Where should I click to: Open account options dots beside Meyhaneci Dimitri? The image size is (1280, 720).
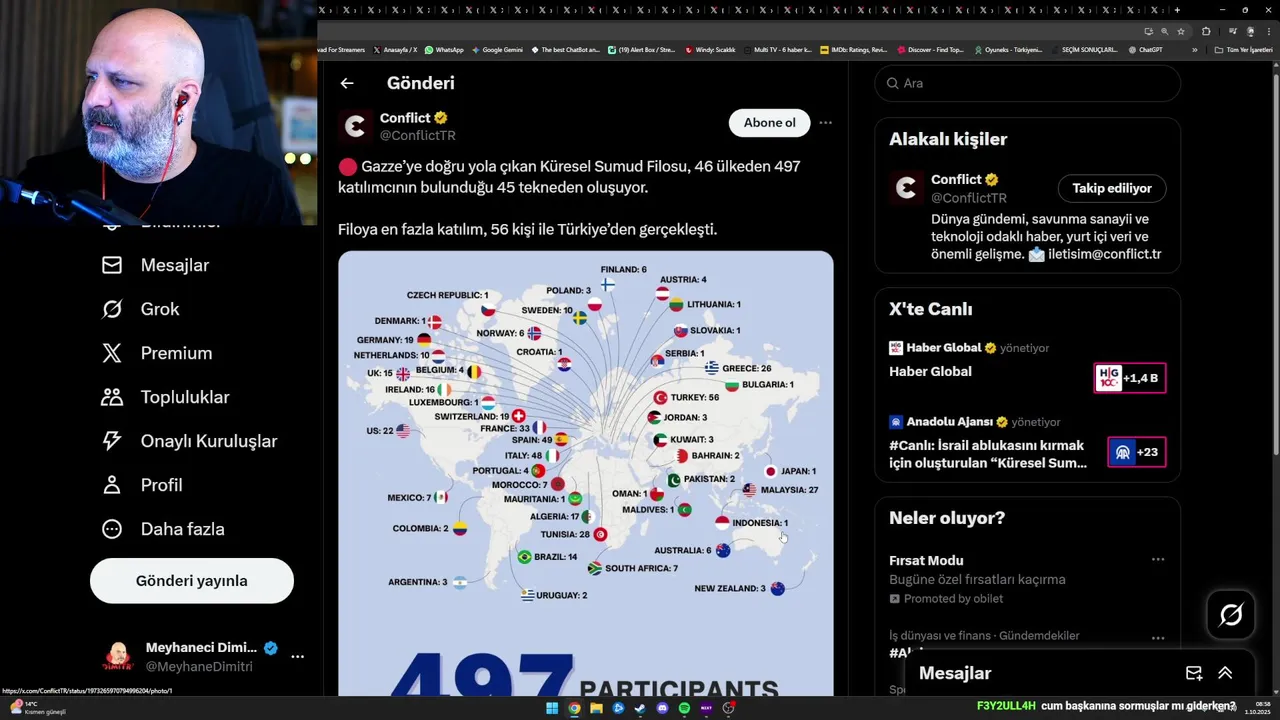tap(297, 657)
